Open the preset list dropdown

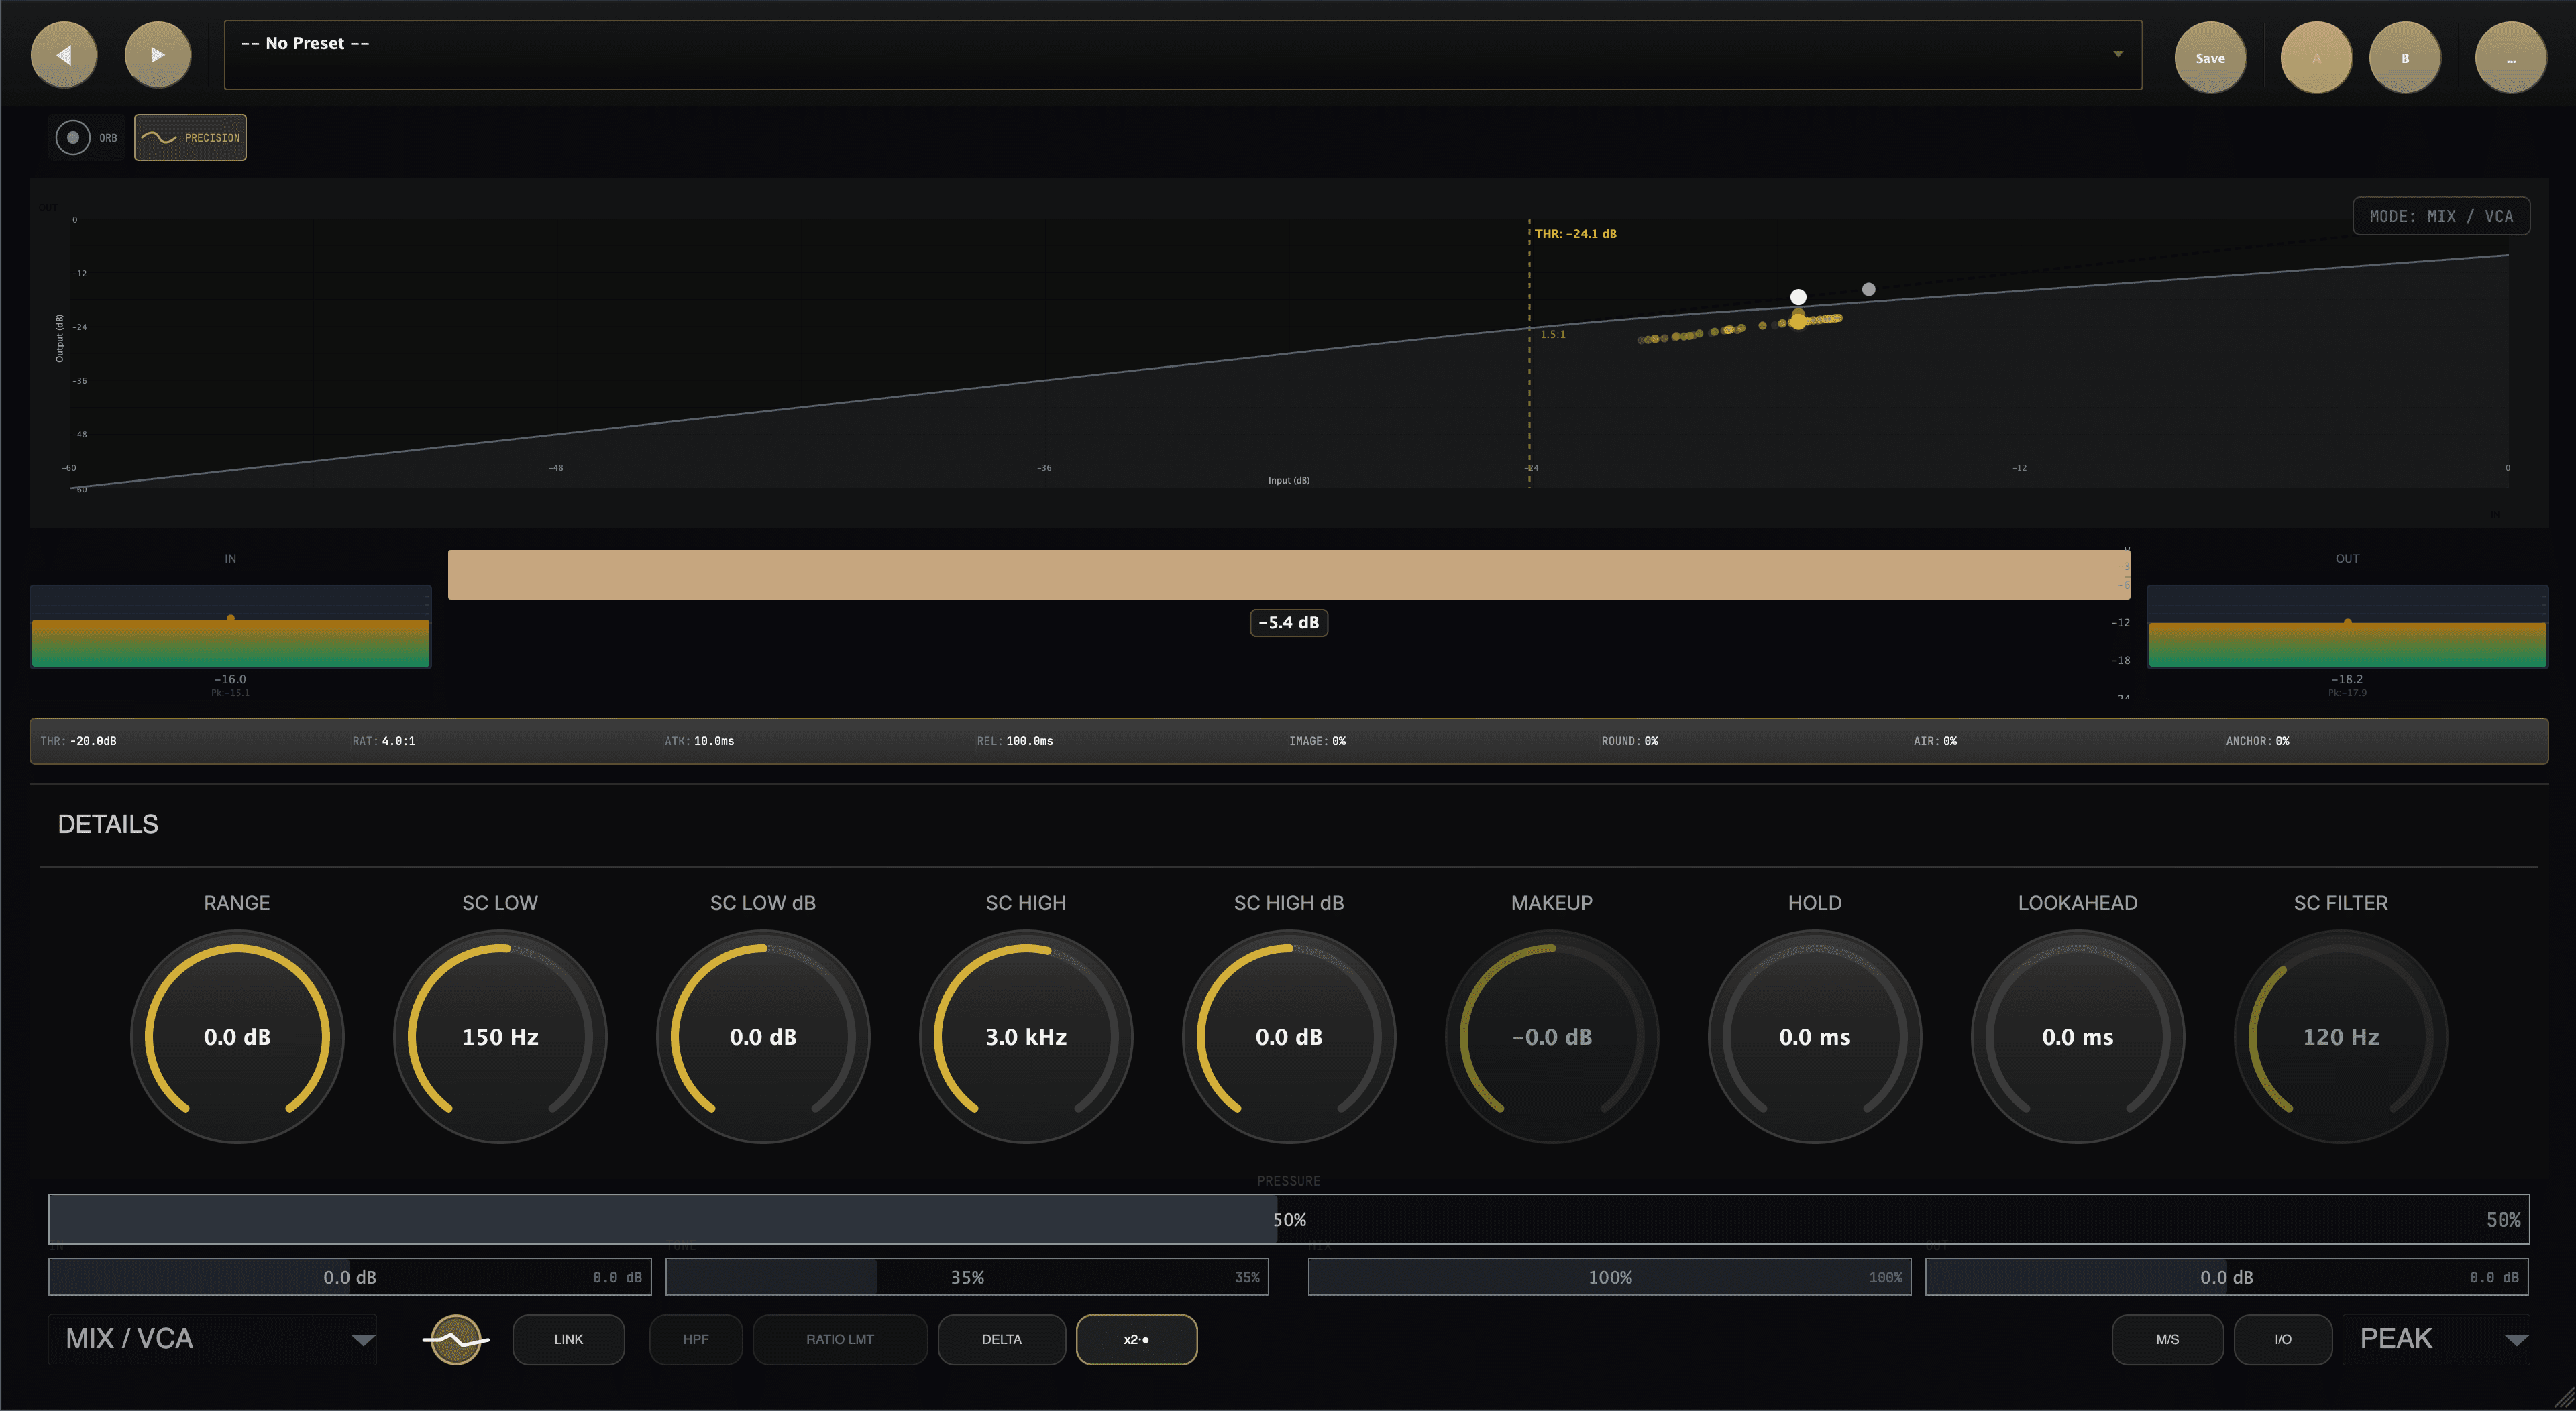[x=2117, y=54]
